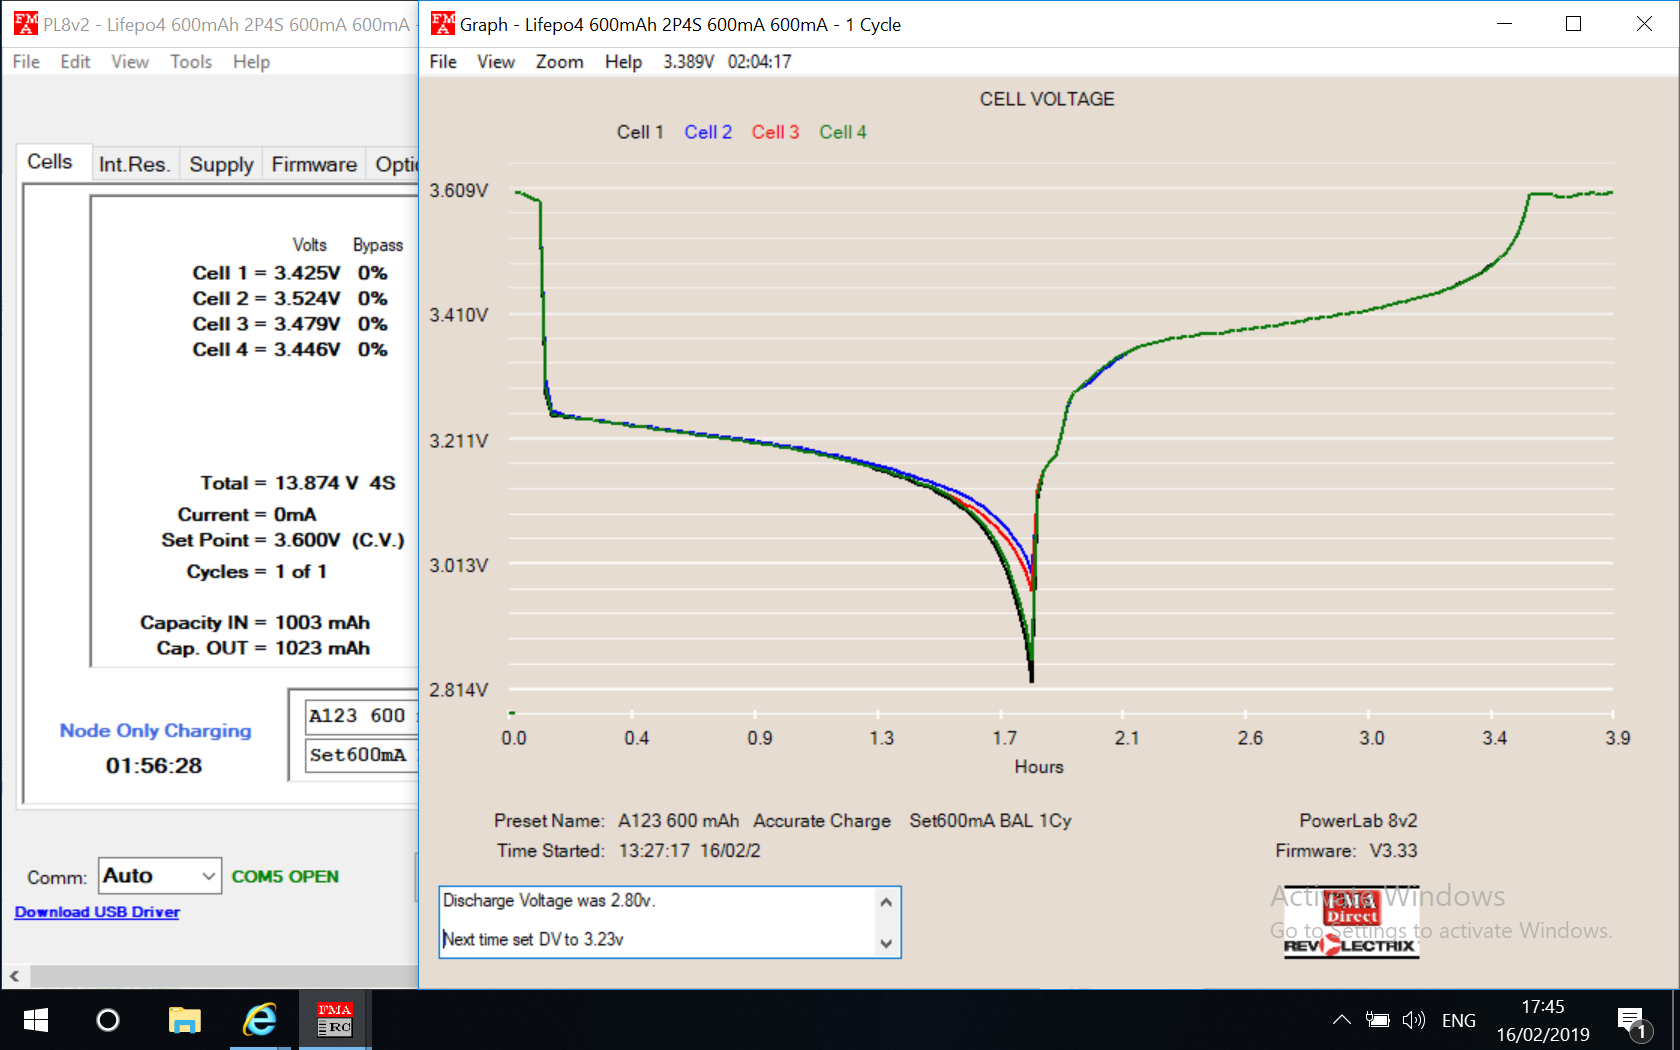Open the Tools menu in PL8v2 window
The width and height of the screenshot is (1680, 1050).
(190, 62)
